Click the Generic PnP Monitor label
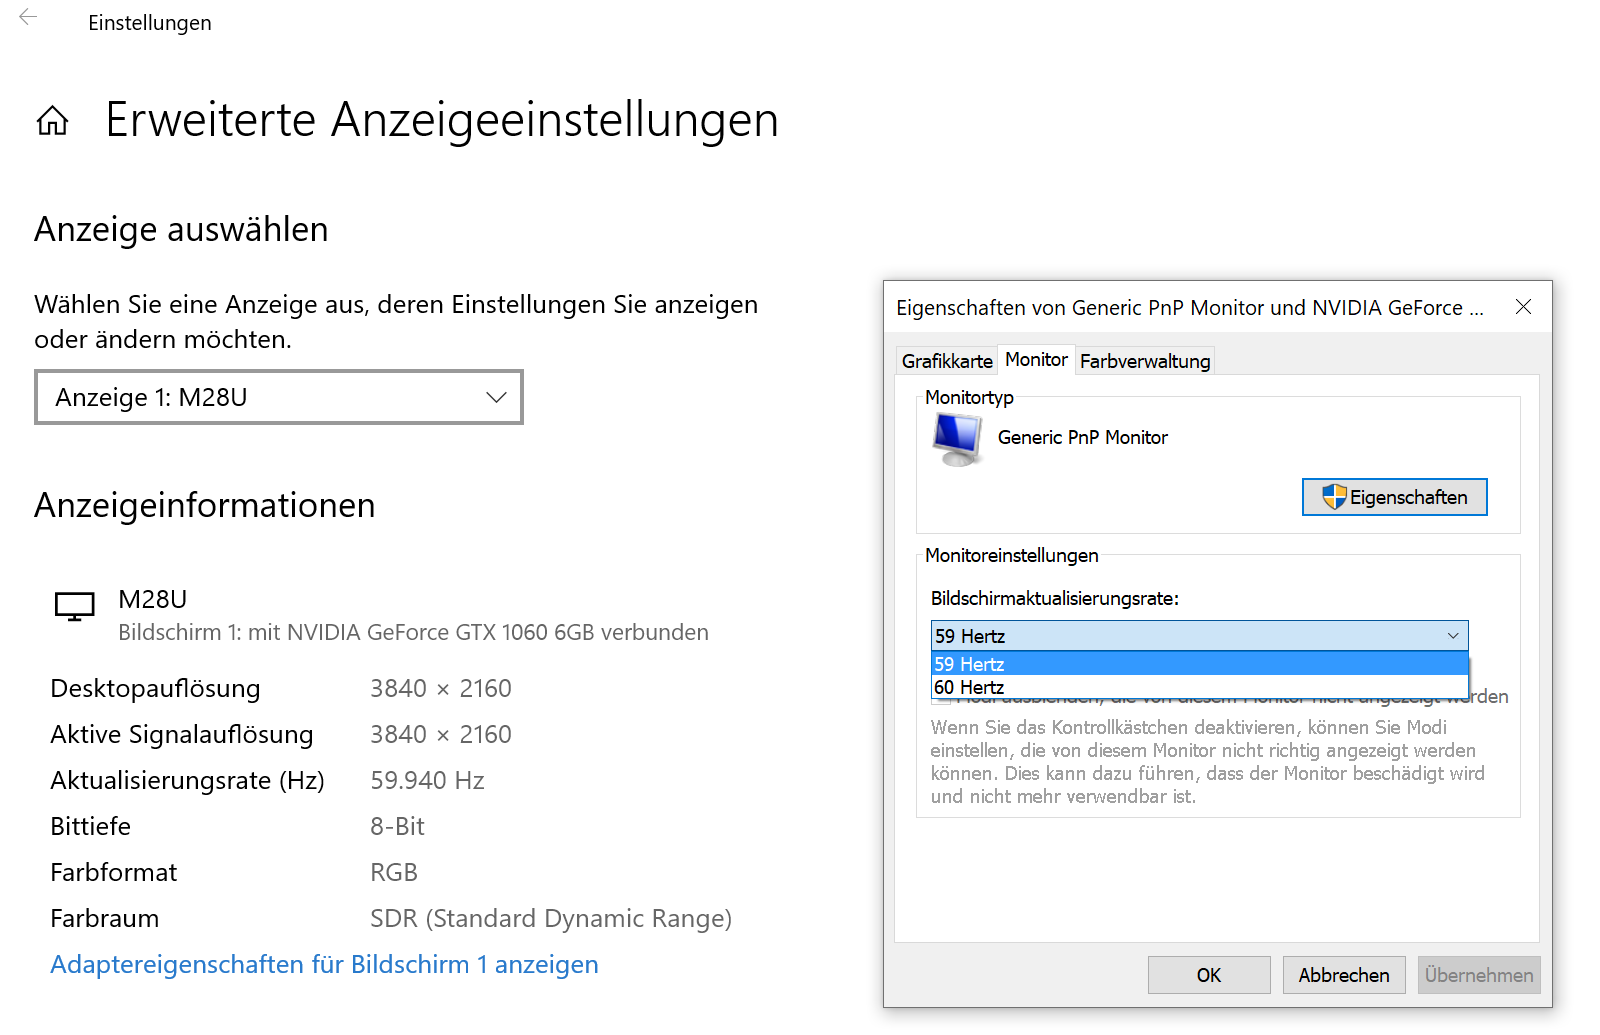This screenshot has width=1600, height=1035. (x=1082, y=437)
